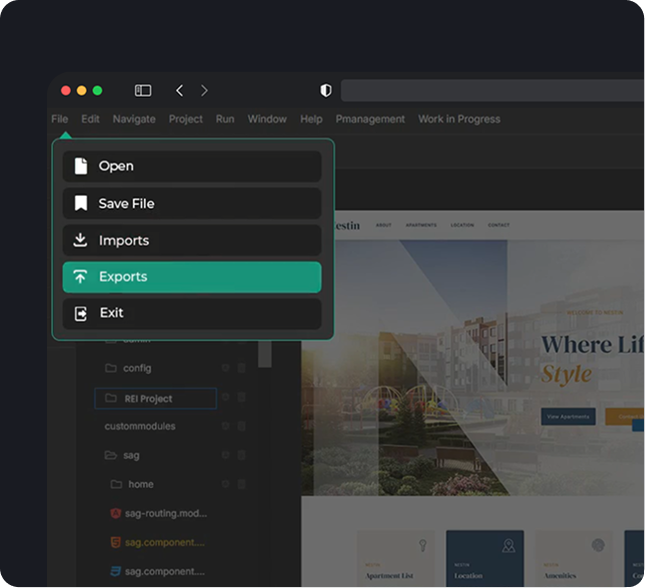Click the folder icon next to config

tap(111, 367)
